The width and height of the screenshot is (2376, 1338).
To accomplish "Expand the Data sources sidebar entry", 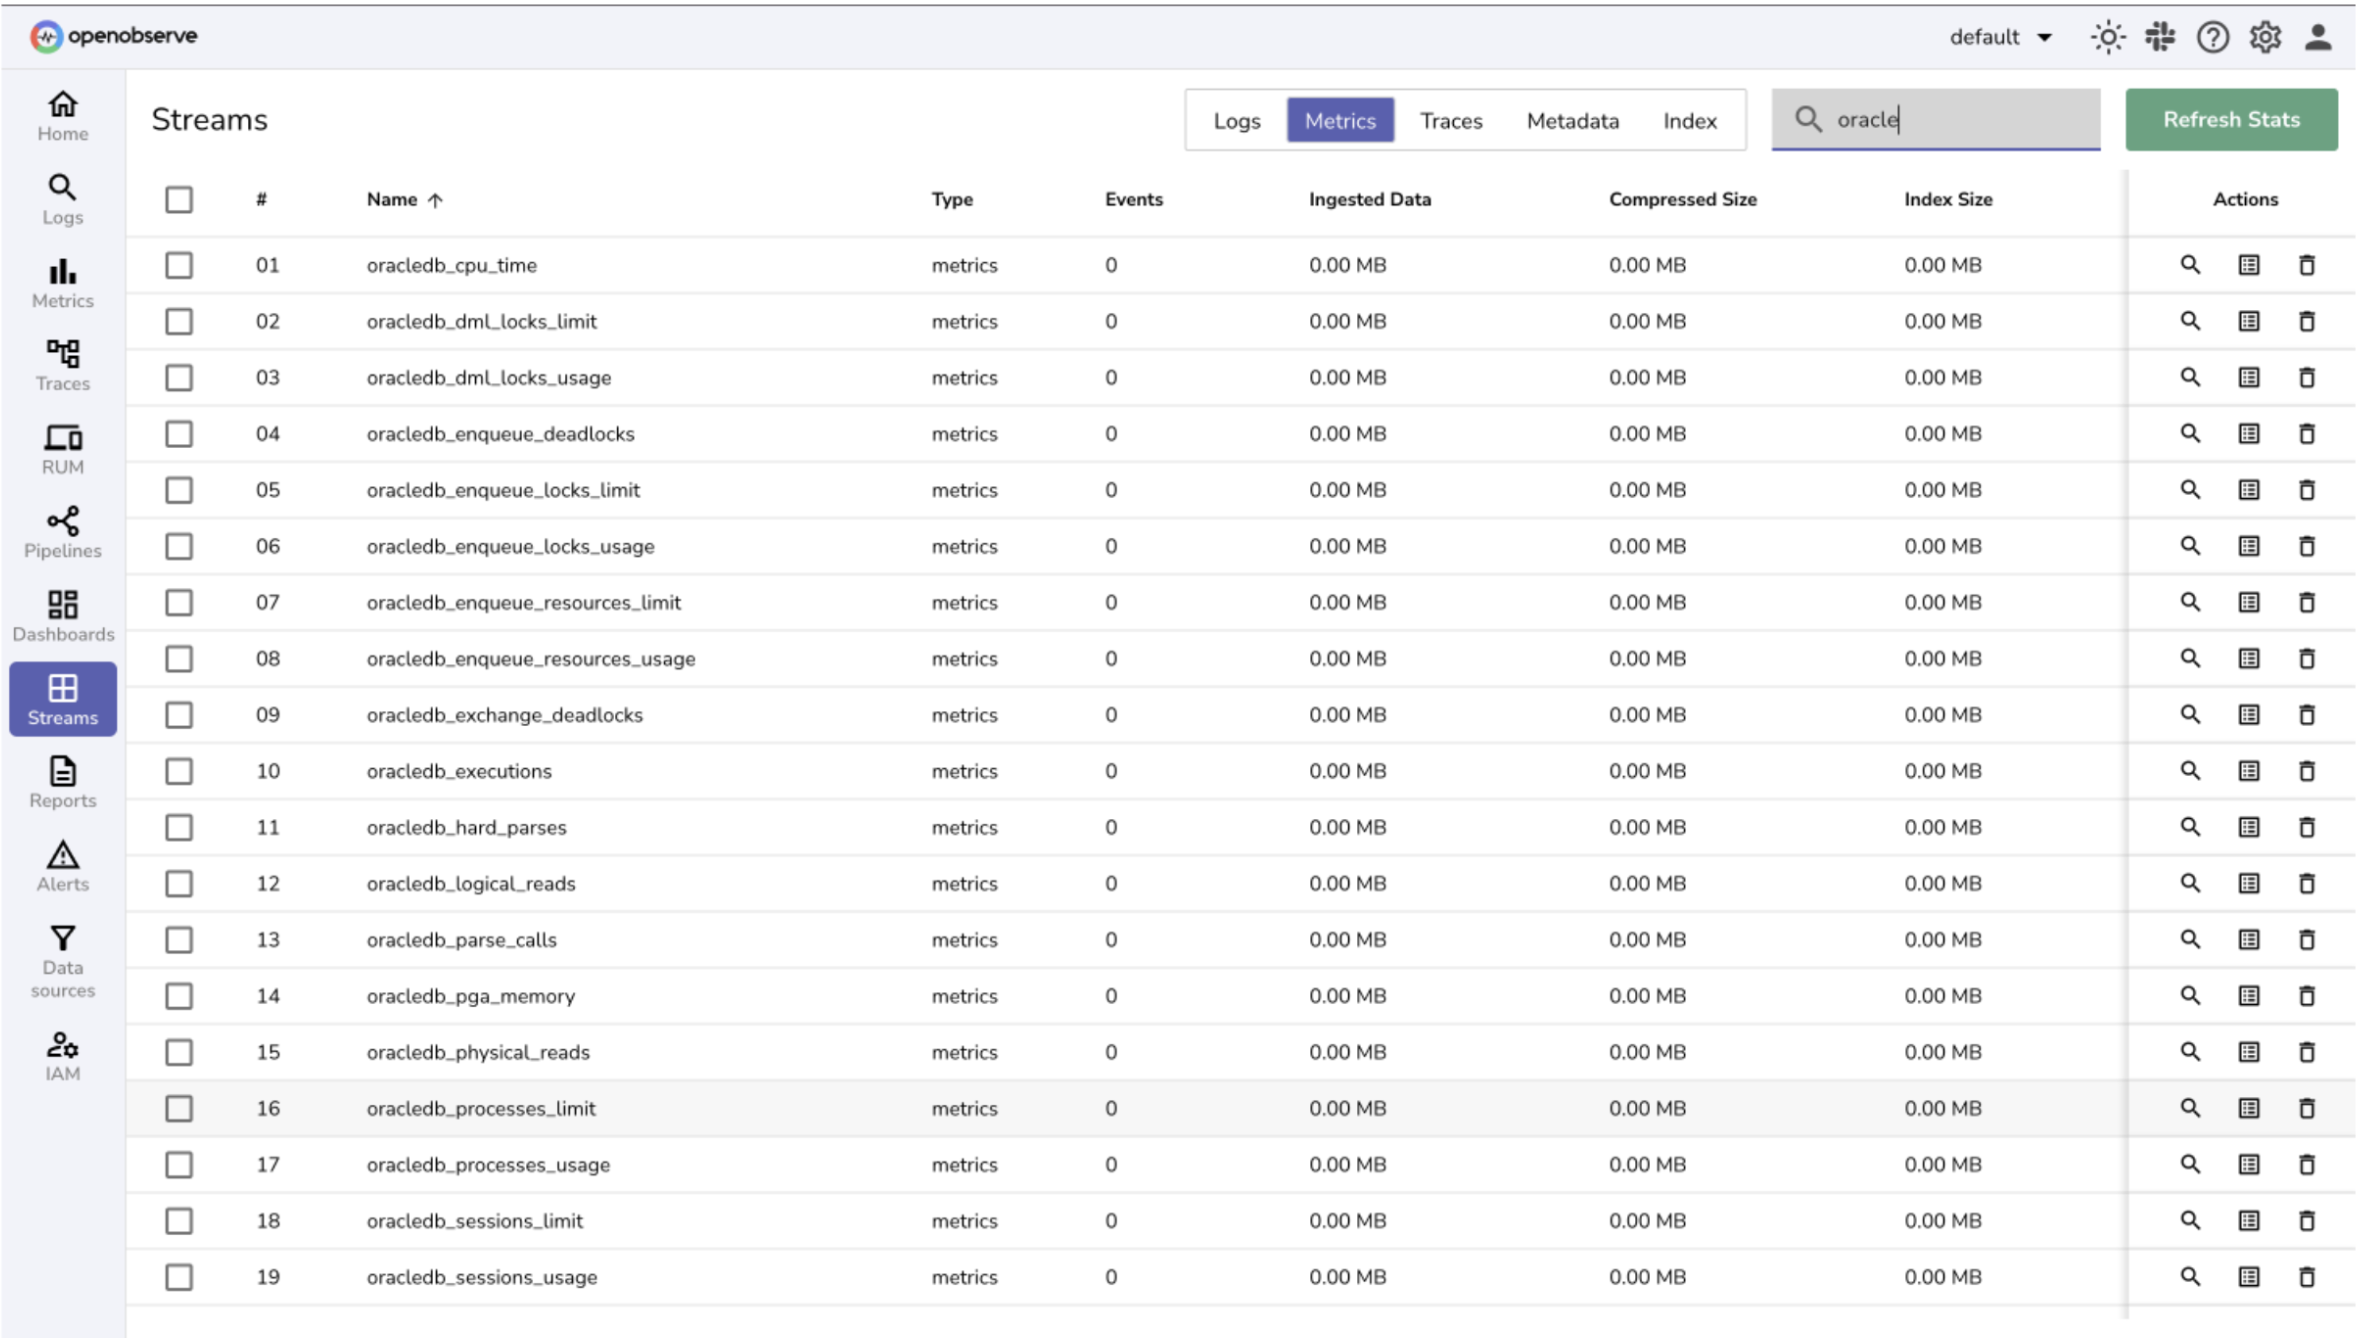I will (x=62, y=960).
